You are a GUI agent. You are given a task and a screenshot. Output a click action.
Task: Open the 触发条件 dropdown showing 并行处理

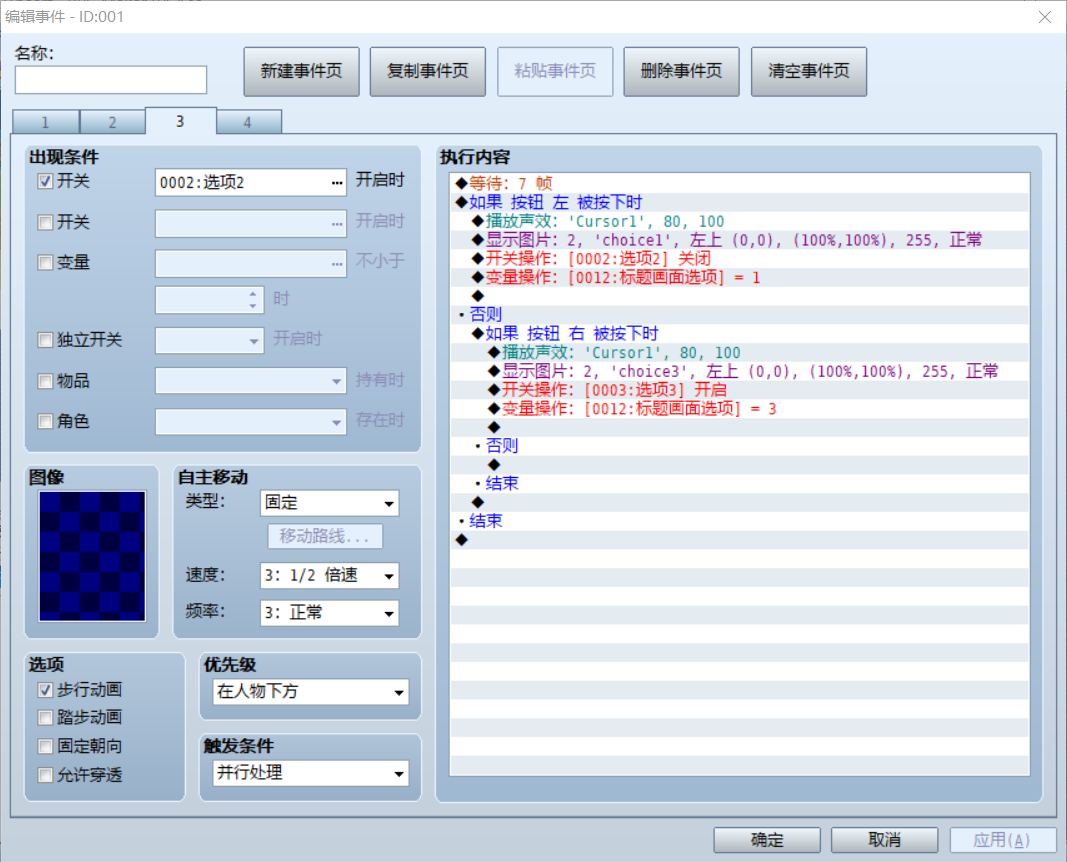coord(311,773)
